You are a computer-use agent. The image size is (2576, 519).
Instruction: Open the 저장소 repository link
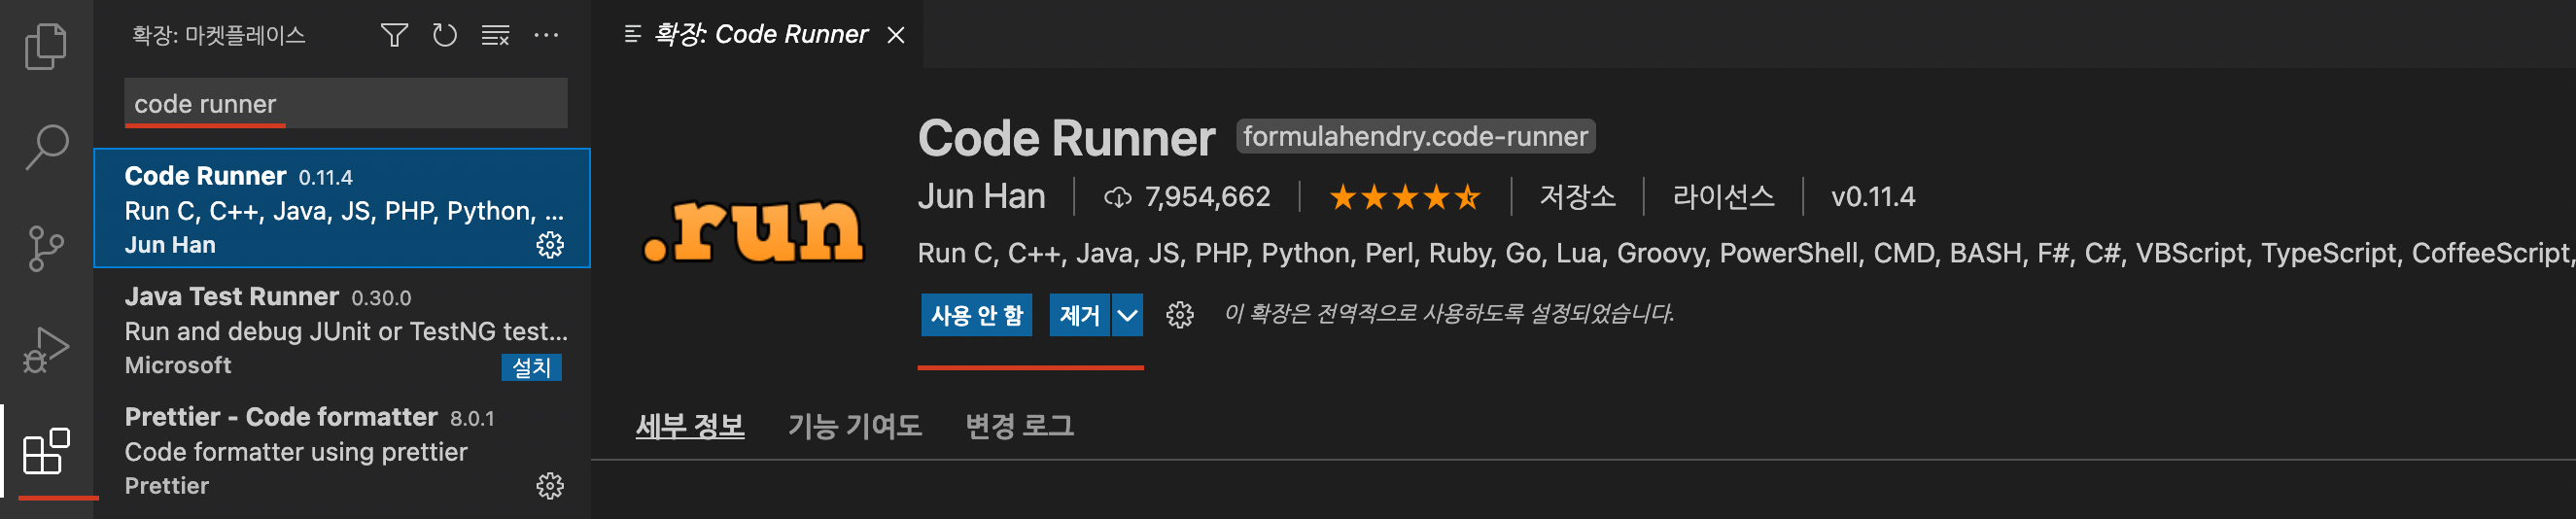[x=1577, y=197]
